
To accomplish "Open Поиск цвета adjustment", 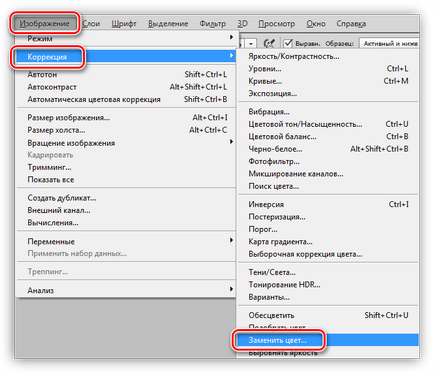I will click(x=328, y=186).
